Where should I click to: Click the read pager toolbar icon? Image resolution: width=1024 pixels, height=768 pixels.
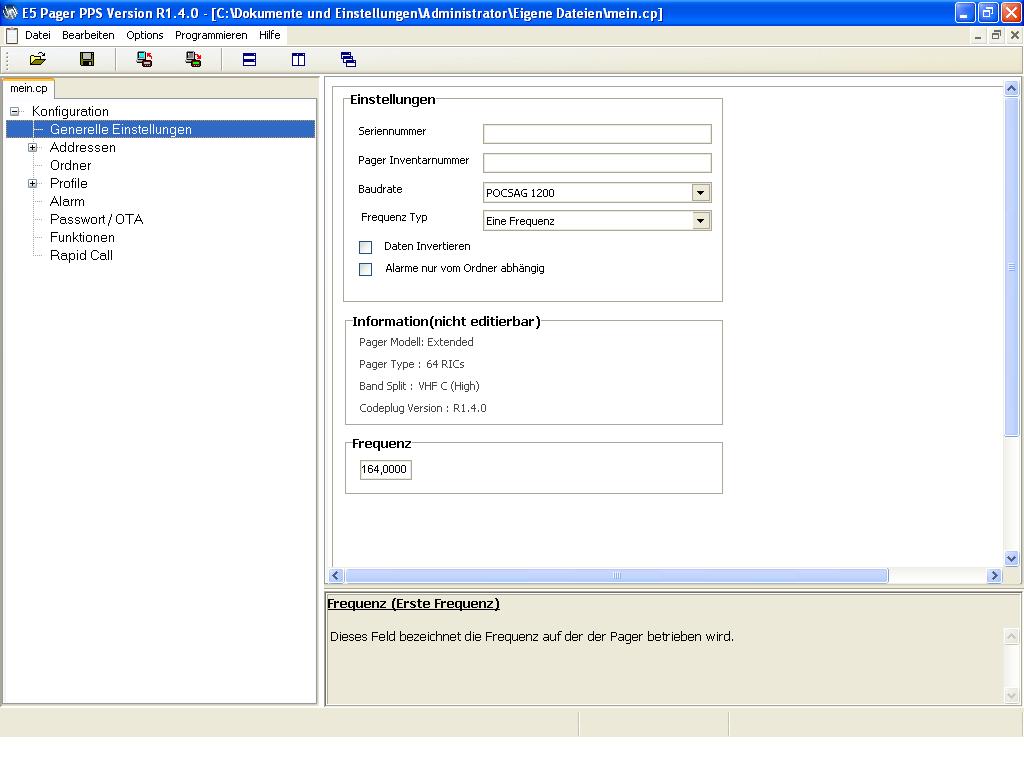pyautogui.click(x=145, y=60)
